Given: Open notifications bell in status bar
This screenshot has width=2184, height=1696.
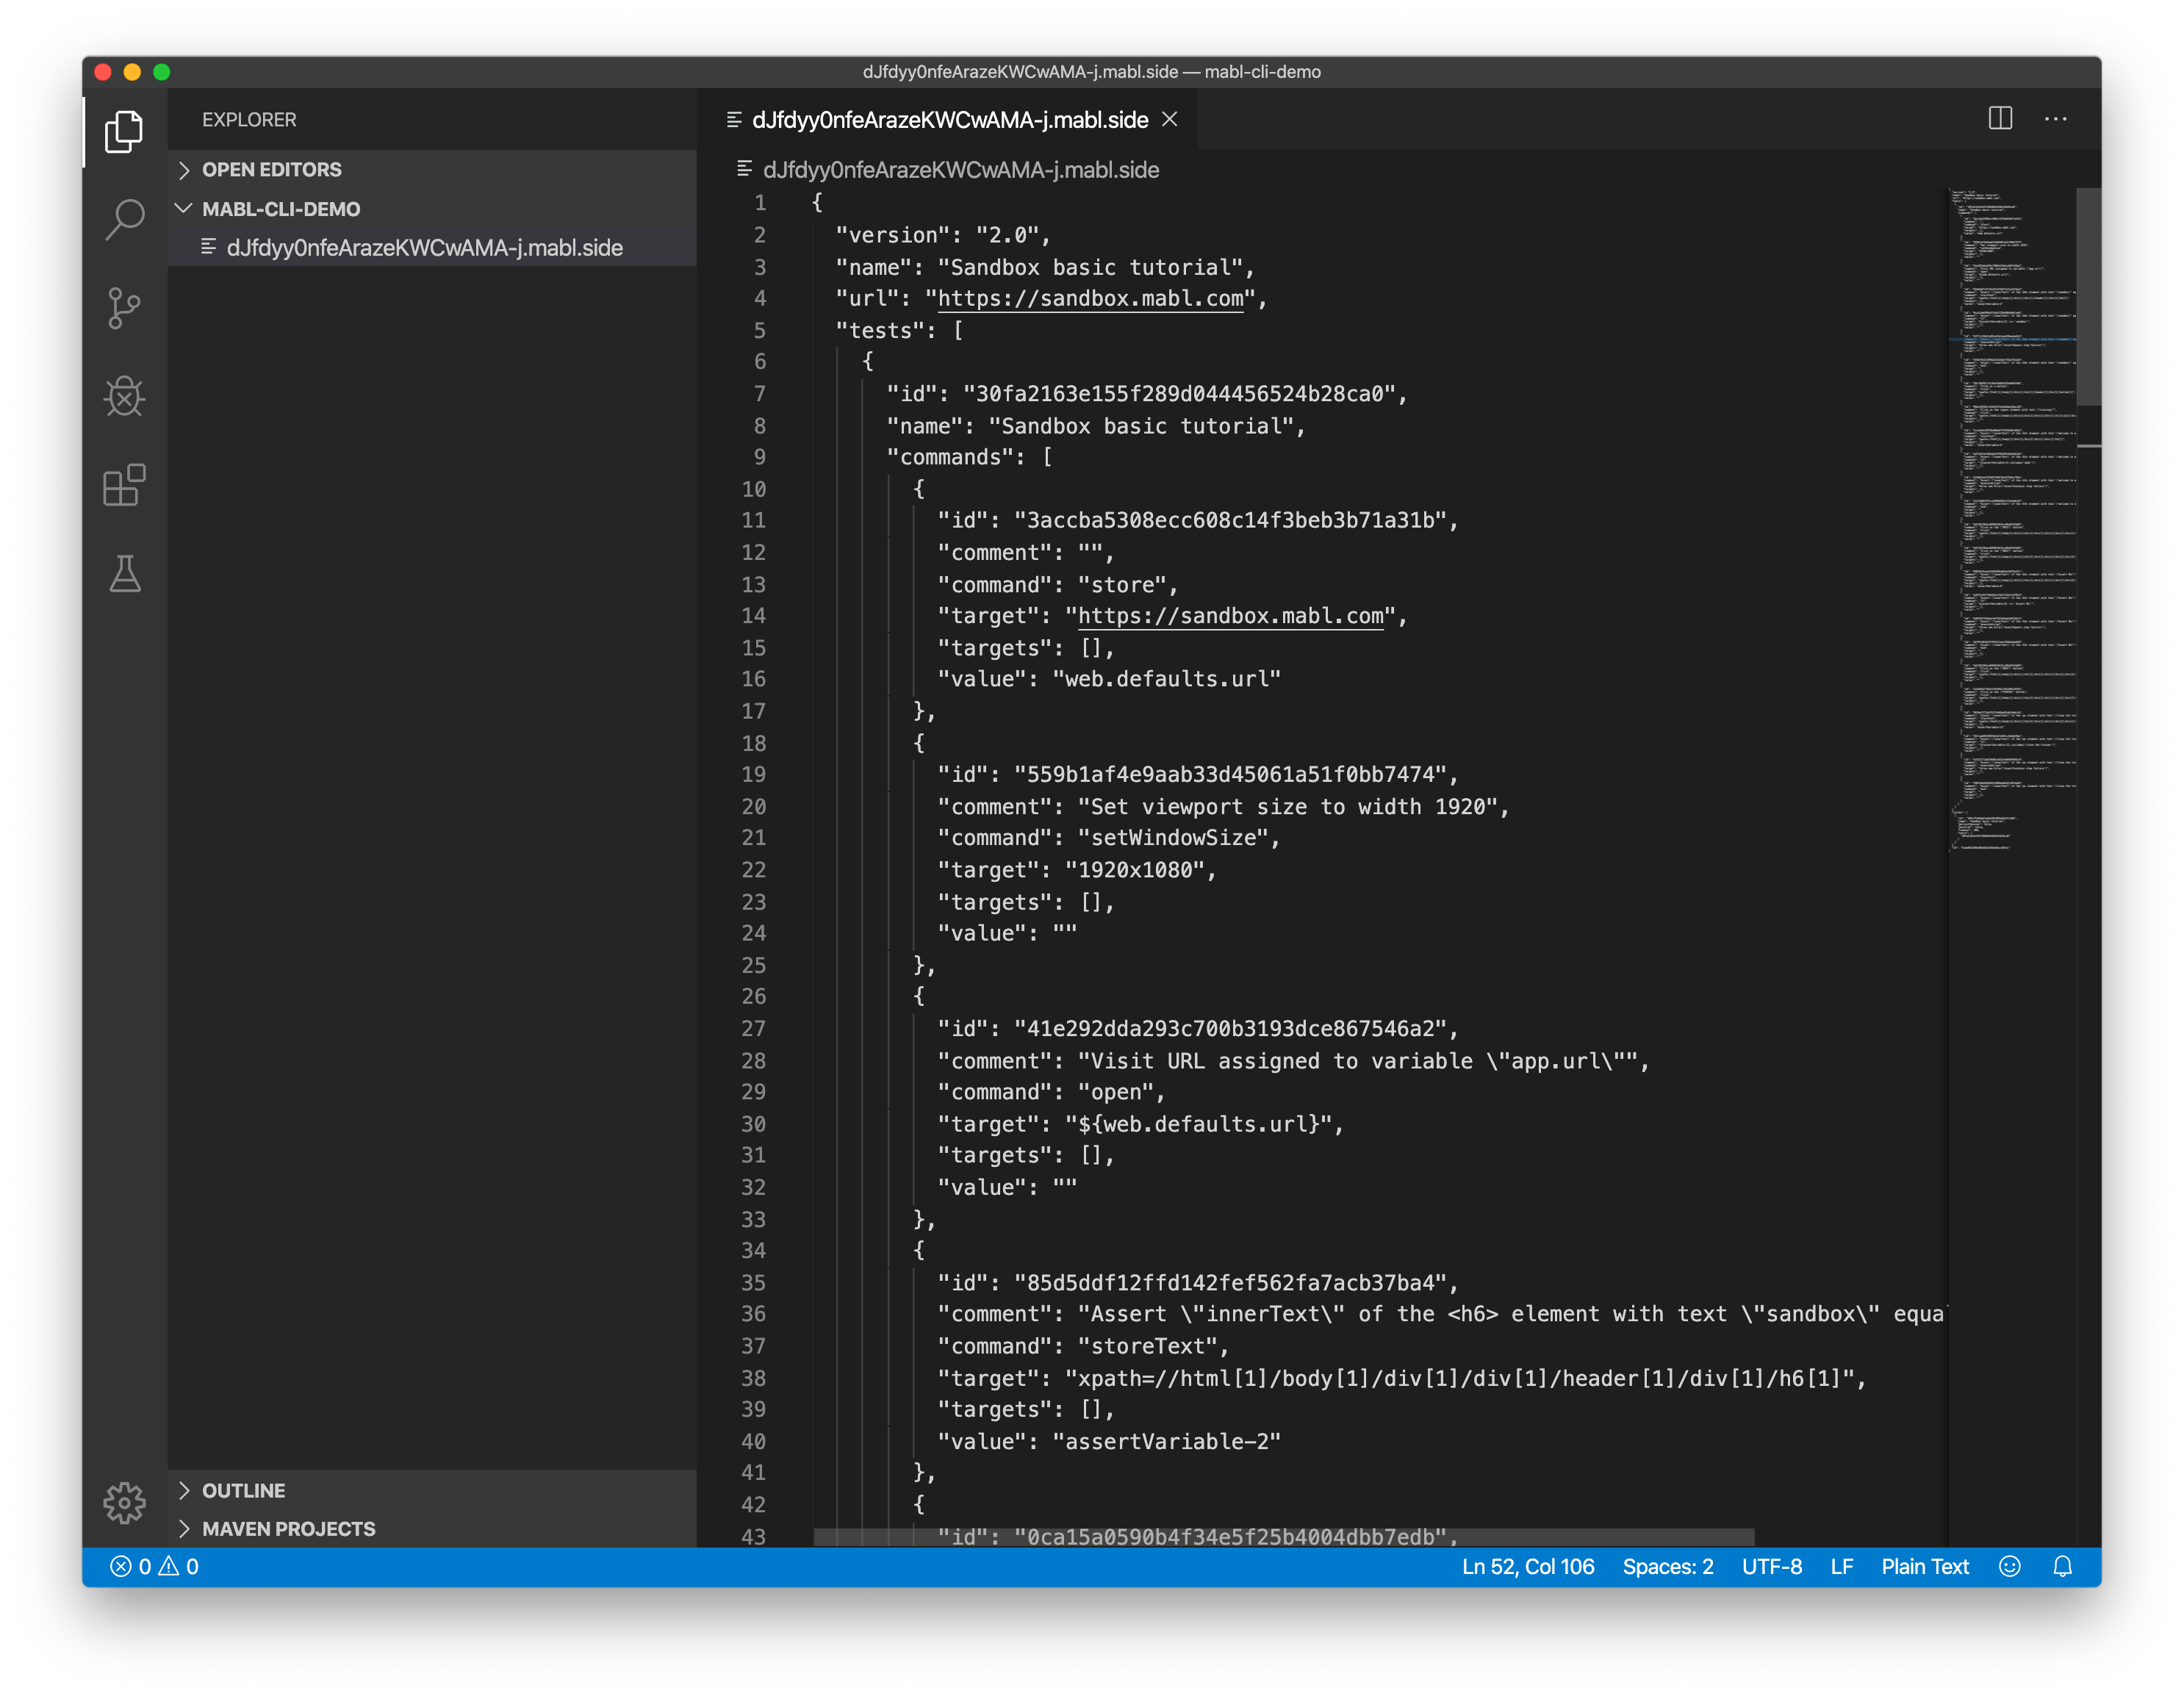Looking at the screenshot, I should pos(2062,1566).
